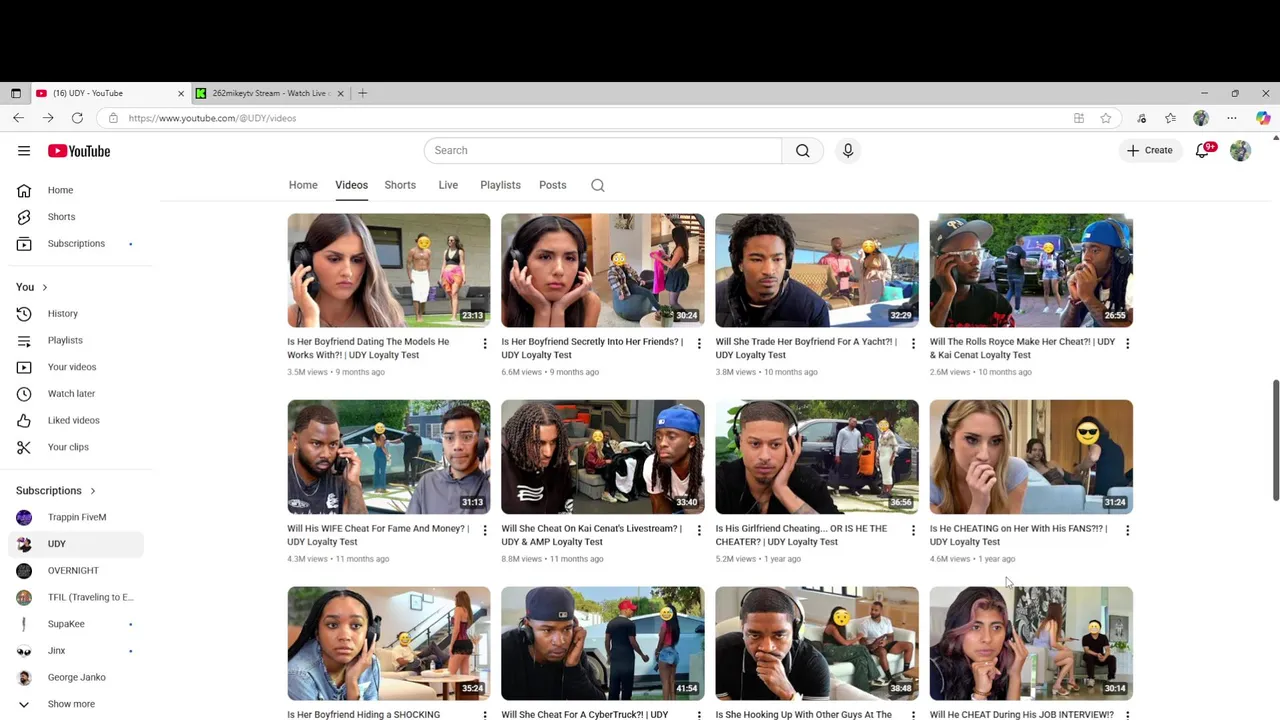Screen dimensions: 1280x720
Task: Play 'Secretly Into Her Friends' thumbnail
Action: pos(603,270)
